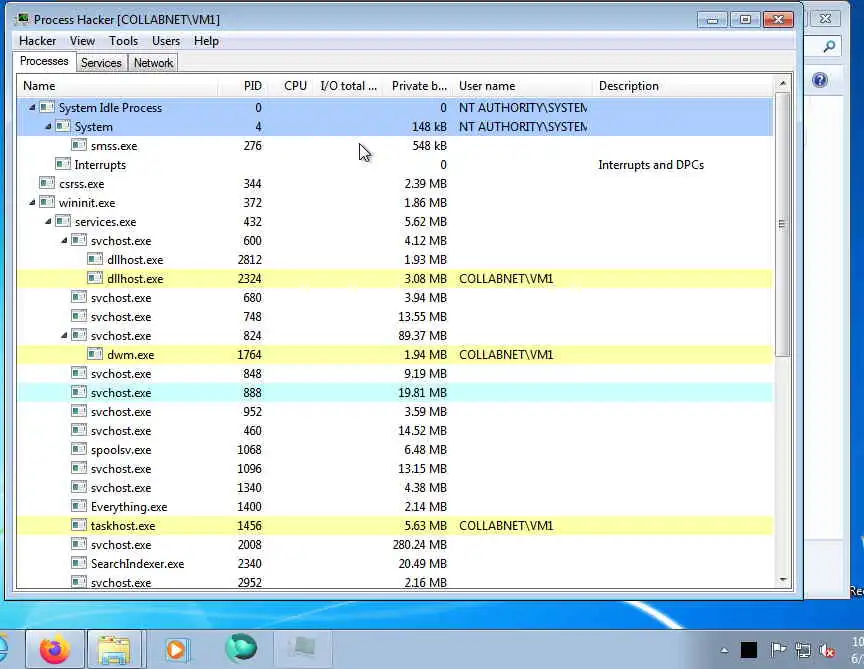Click the vertical scrollbar thumb
Image resolution: width=864 pixels, height=669 pixels.
pyautogui.click(x=782, y=224)
